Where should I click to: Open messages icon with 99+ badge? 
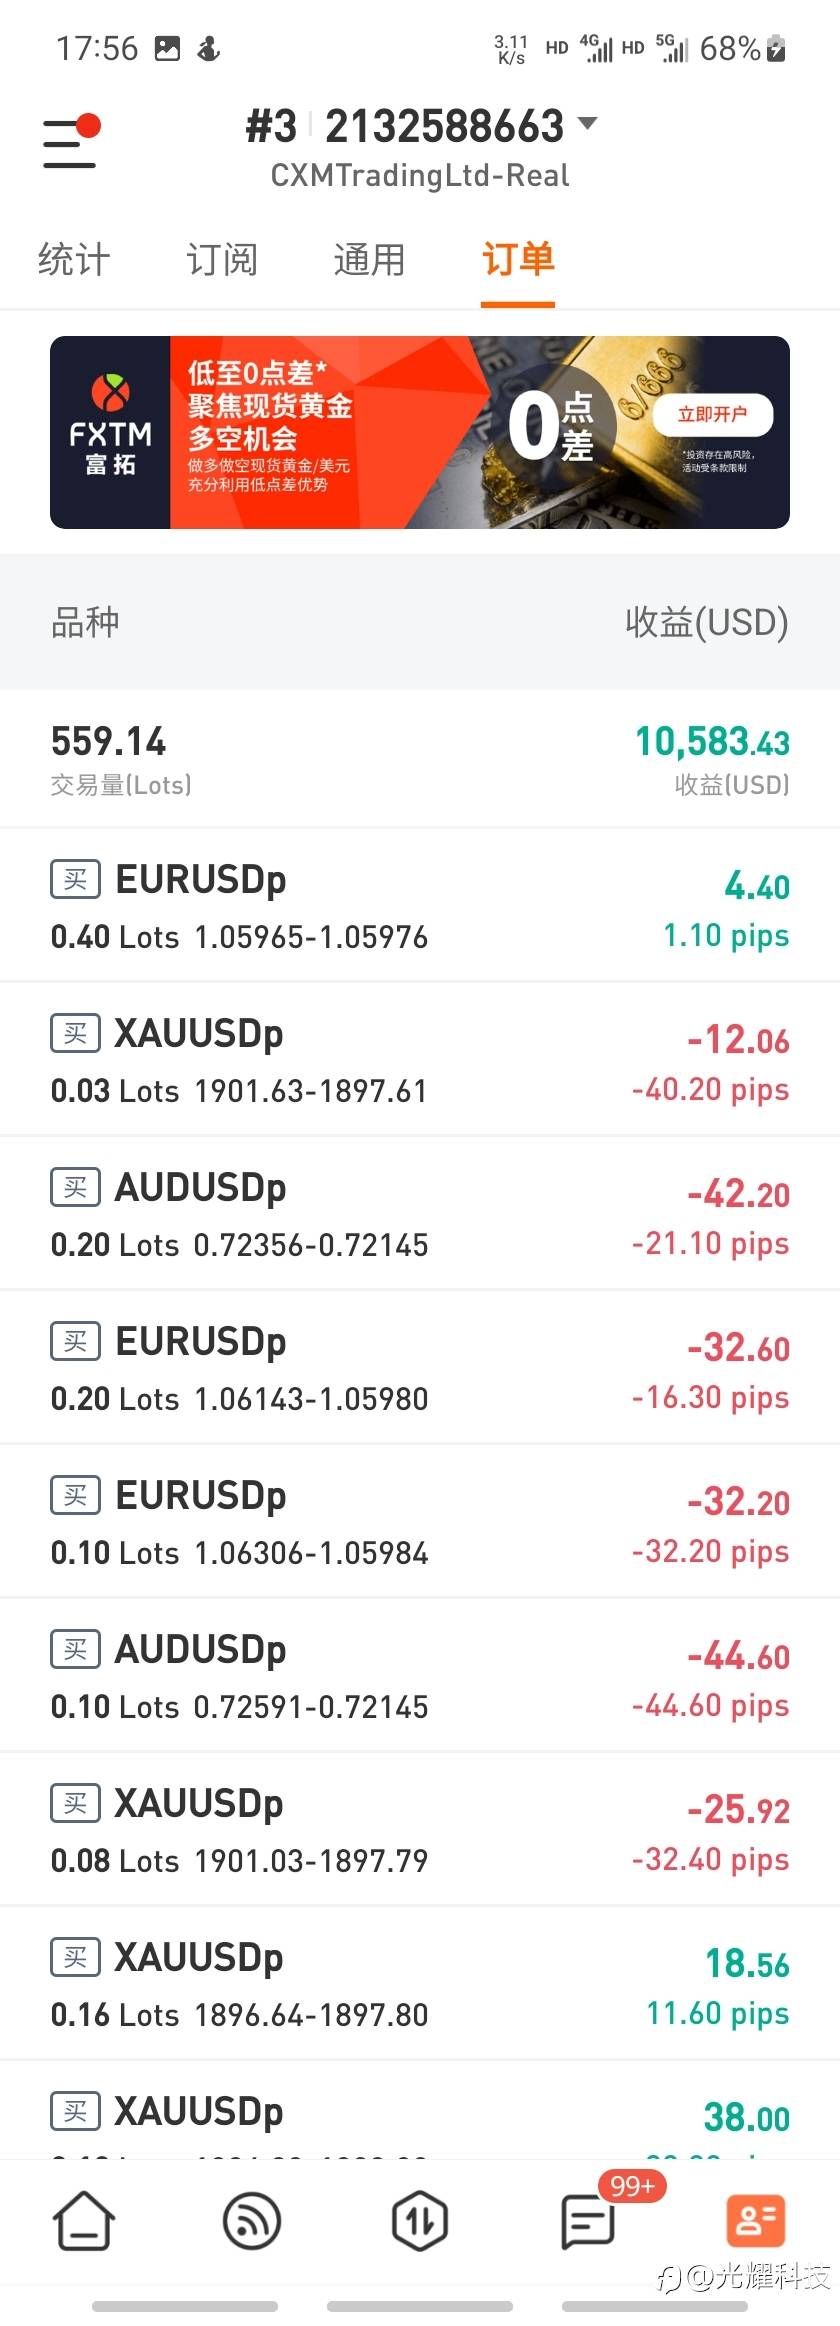pyautogui.click(x=588, y=2221)
